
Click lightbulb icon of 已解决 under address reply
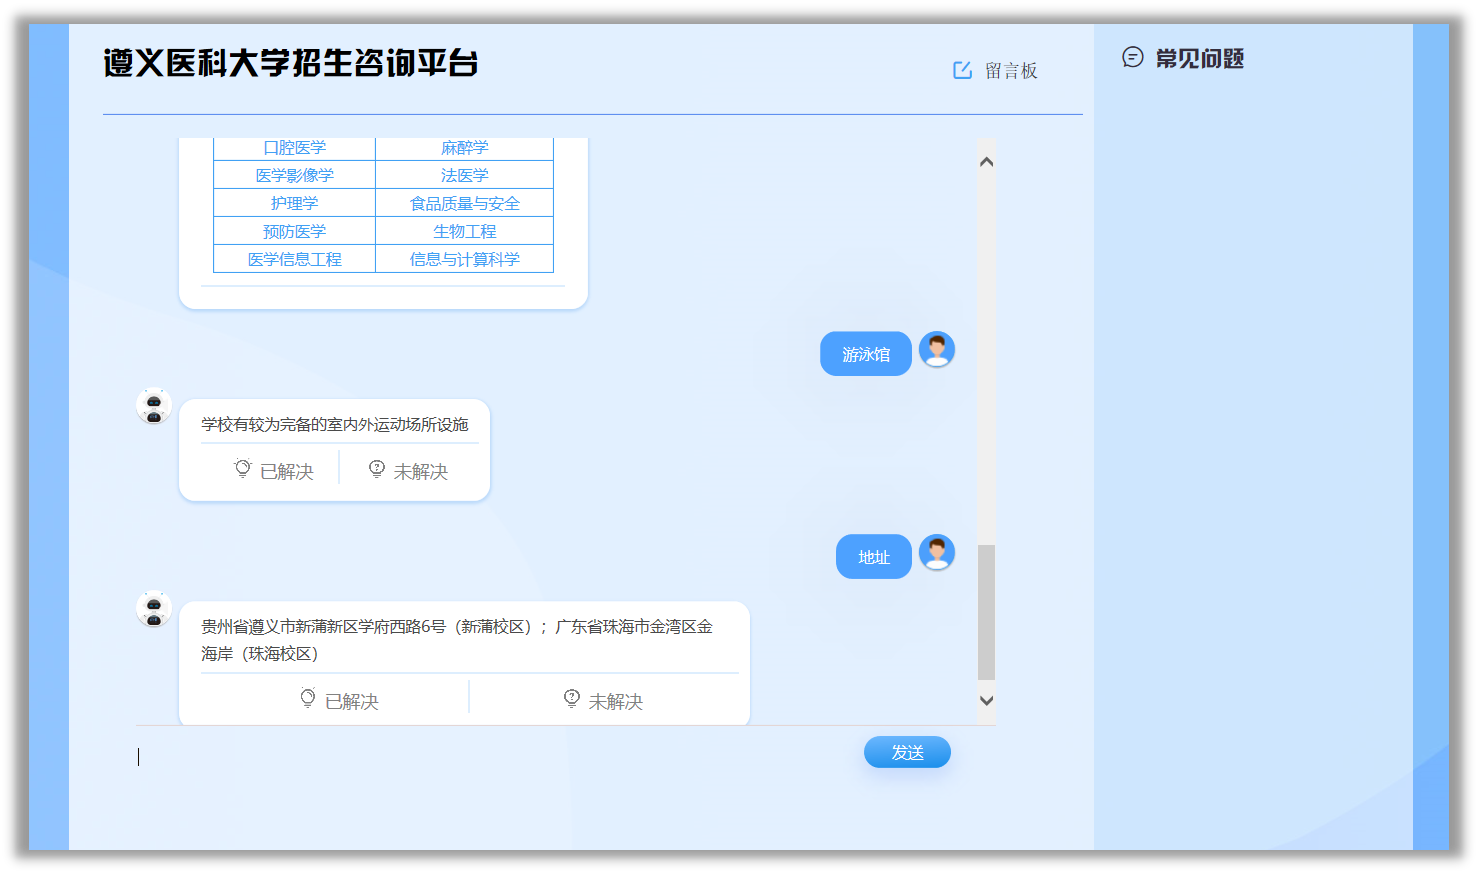click(x=308, y=698)
